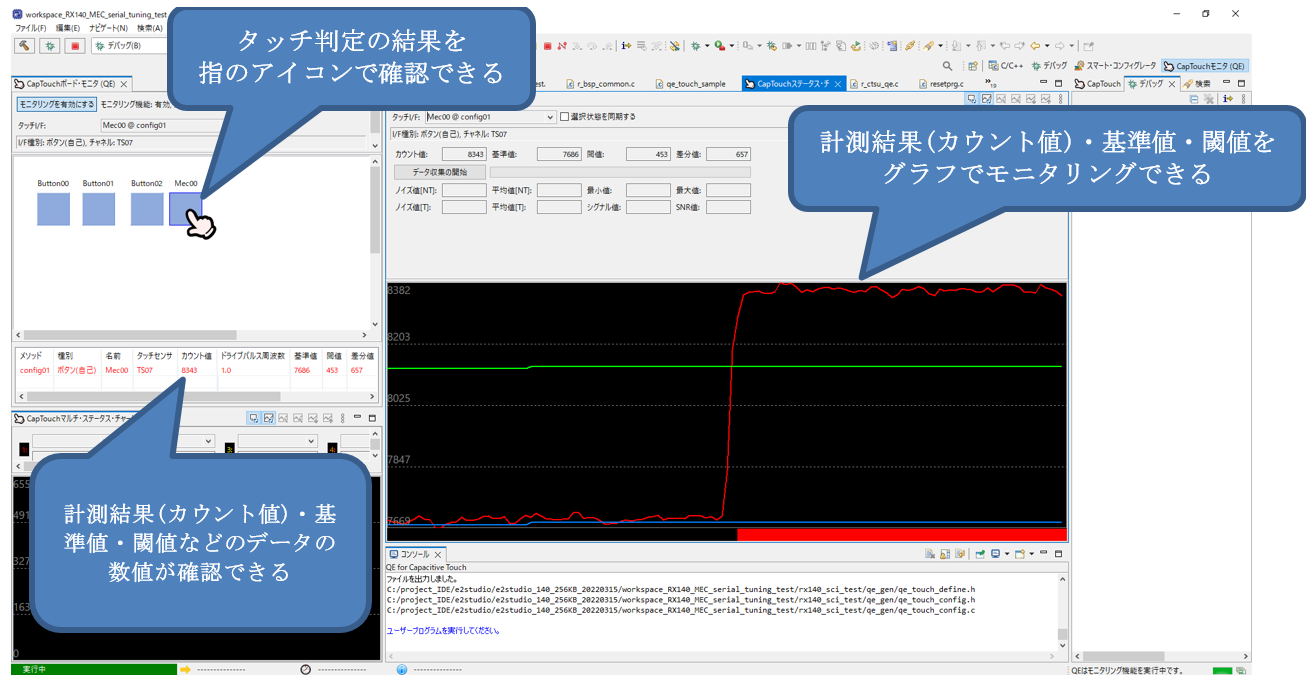Click board monitor horizontal scrollbar
The image size is (1307, 695).
[130, 336]
